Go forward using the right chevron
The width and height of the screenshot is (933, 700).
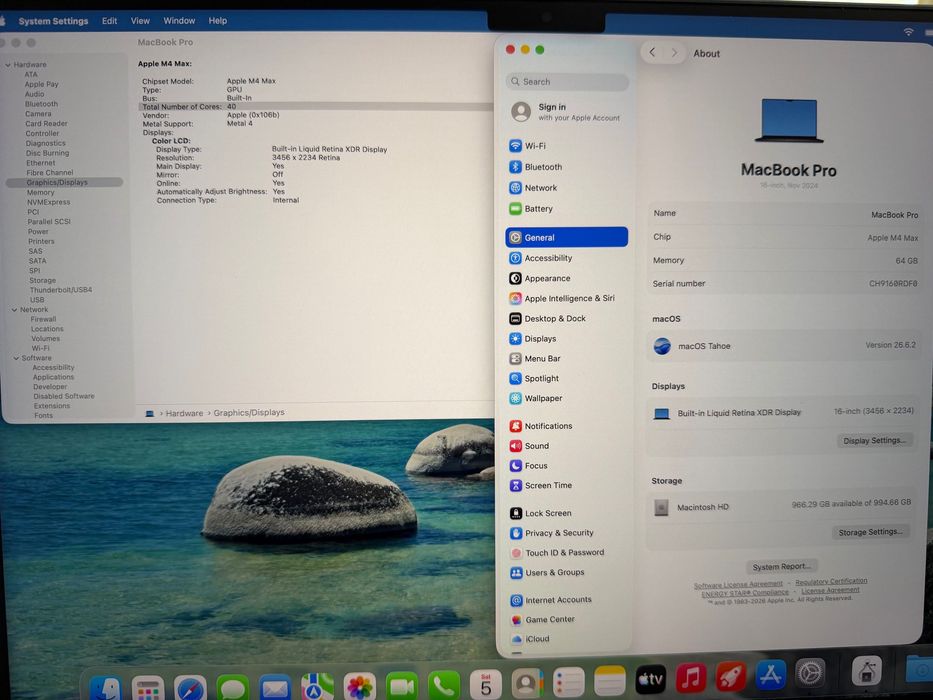[x=674, y=52]
